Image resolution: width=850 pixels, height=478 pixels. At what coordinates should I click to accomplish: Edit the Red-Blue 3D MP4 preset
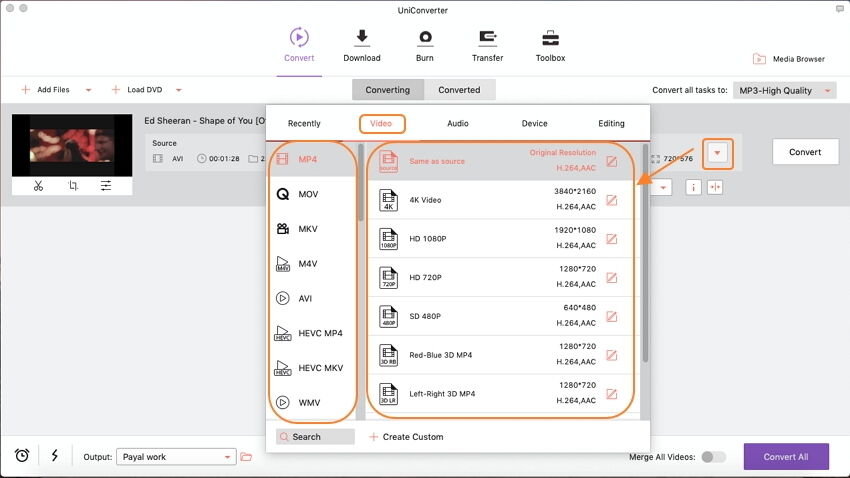[x=611, y=355]
